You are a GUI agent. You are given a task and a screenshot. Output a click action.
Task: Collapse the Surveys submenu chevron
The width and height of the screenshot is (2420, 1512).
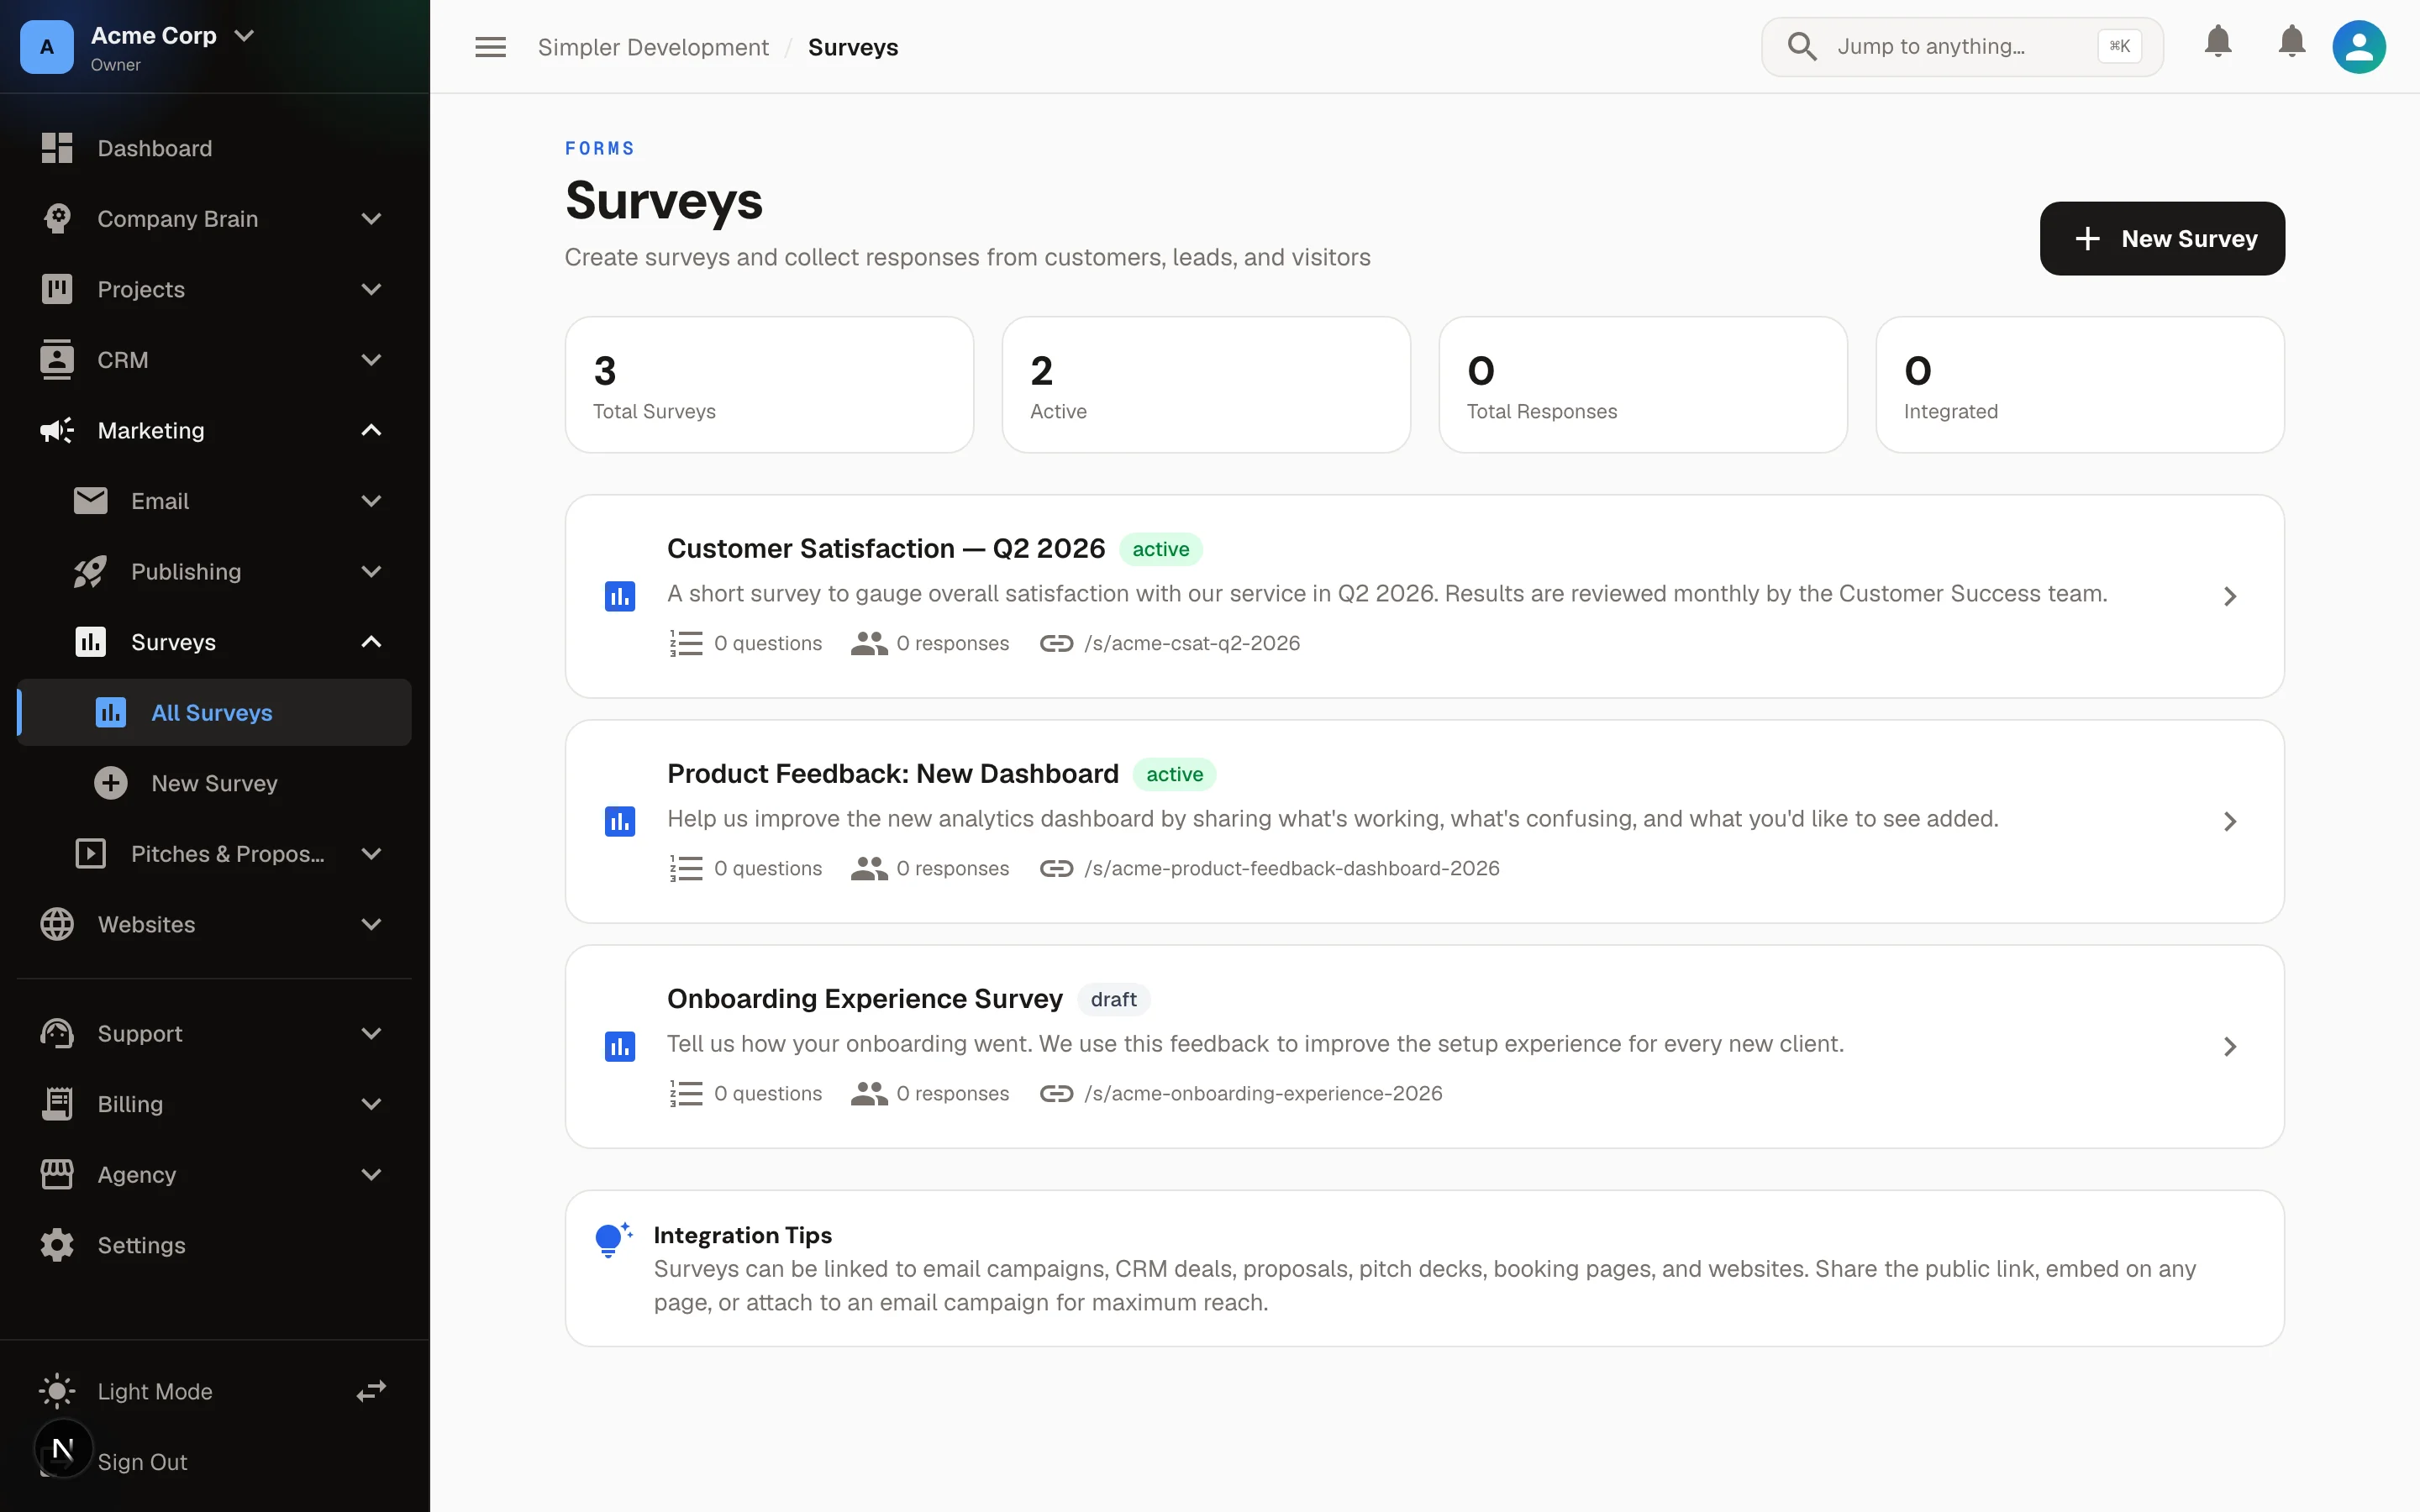click(x=371, y=642)
